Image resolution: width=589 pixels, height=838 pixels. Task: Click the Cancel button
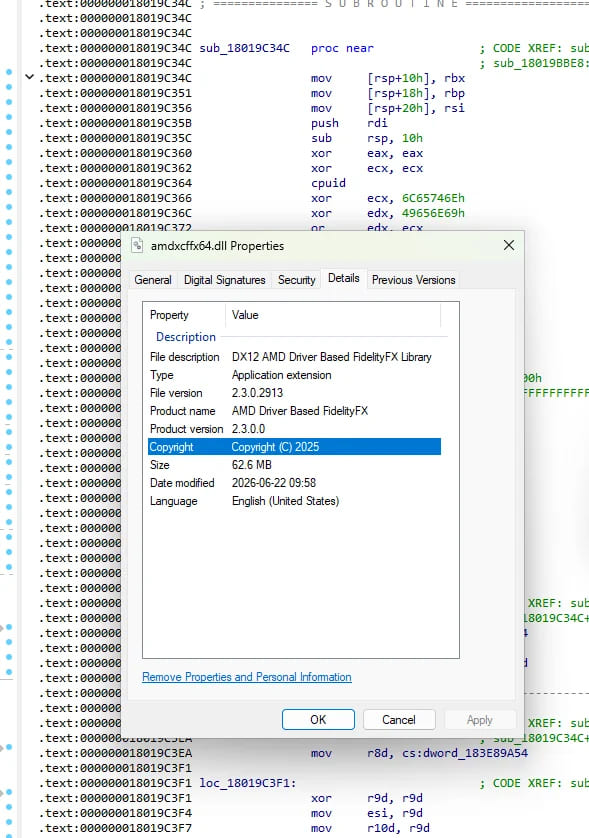(399, 719)
